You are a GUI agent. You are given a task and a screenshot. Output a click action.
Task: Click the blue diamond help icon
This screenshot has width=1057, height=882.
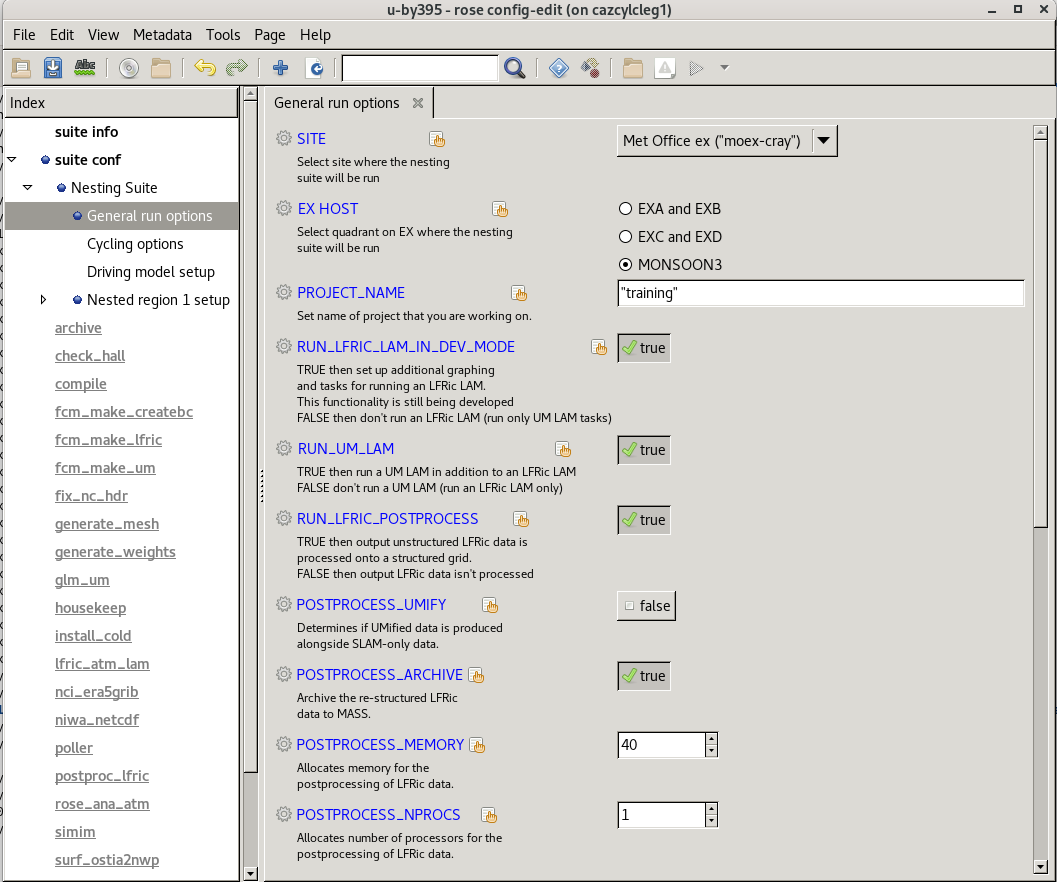pos(559,68)
